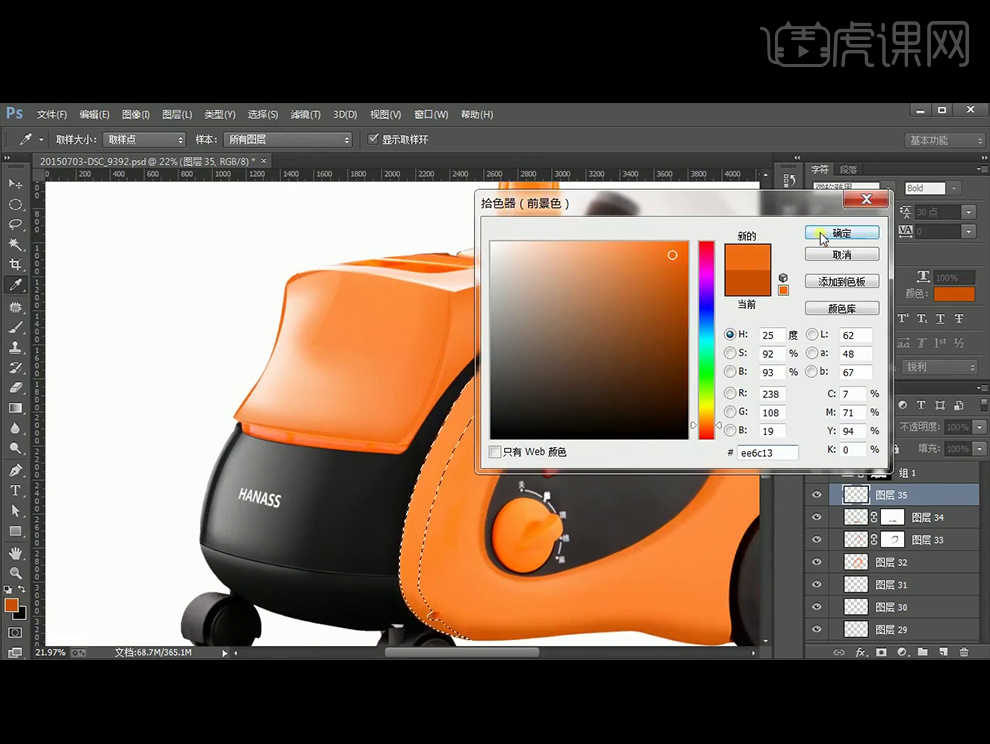Open the Sample 所有图层 dropdown
Image resolution: width=990 pixels, height=744 pixels.
point(288,140)
